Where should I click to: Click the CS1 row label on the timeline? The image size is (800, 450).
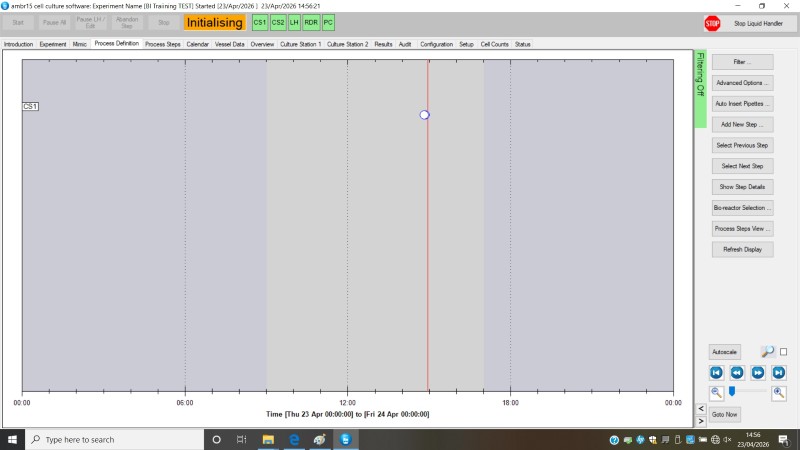coord(30,106)
